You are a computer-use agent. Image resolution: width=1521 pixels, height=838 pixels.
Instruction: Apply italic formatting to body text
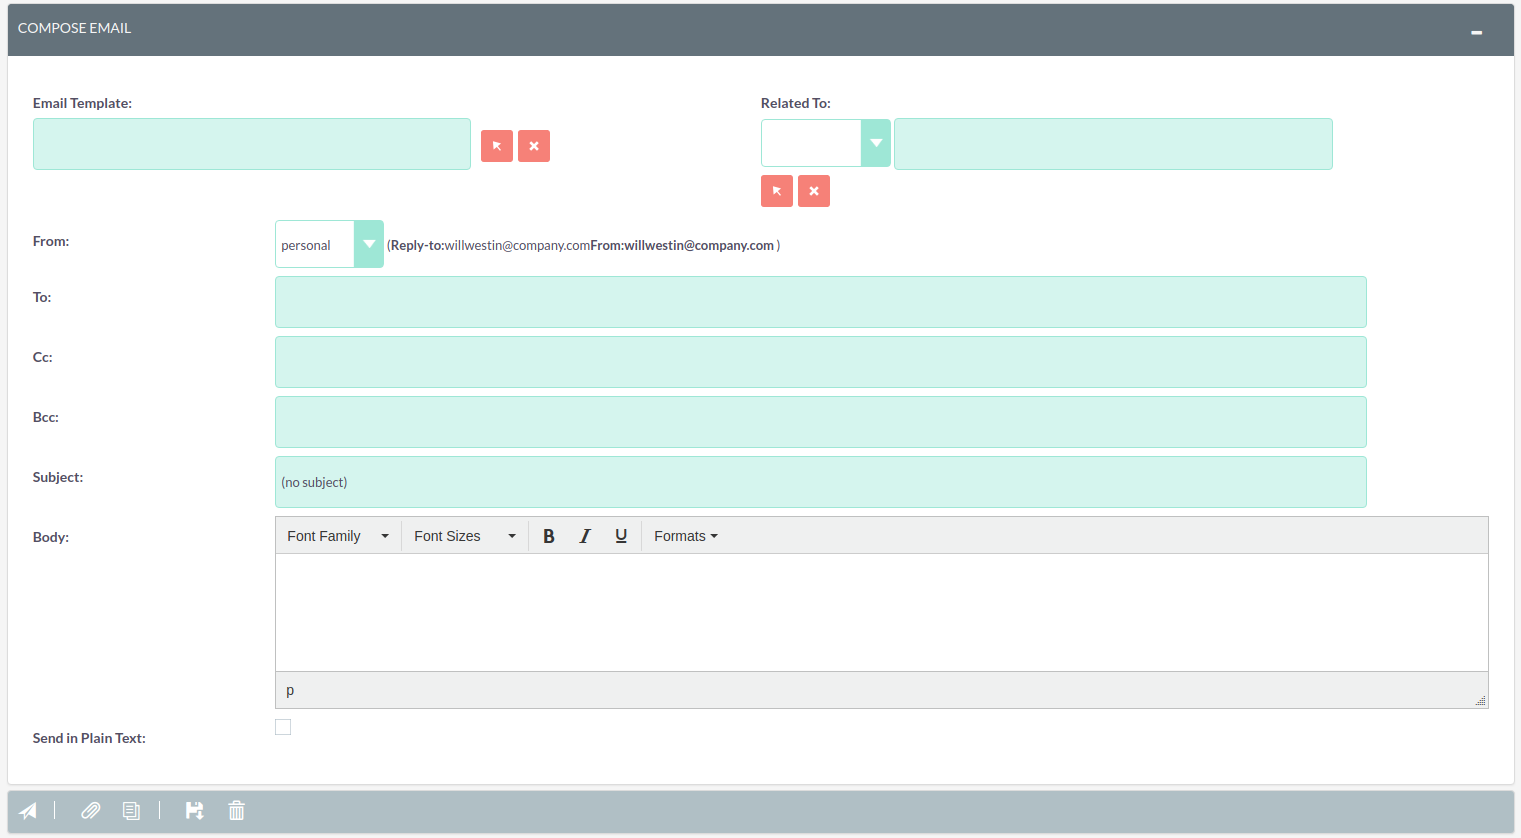pos(585,535)
